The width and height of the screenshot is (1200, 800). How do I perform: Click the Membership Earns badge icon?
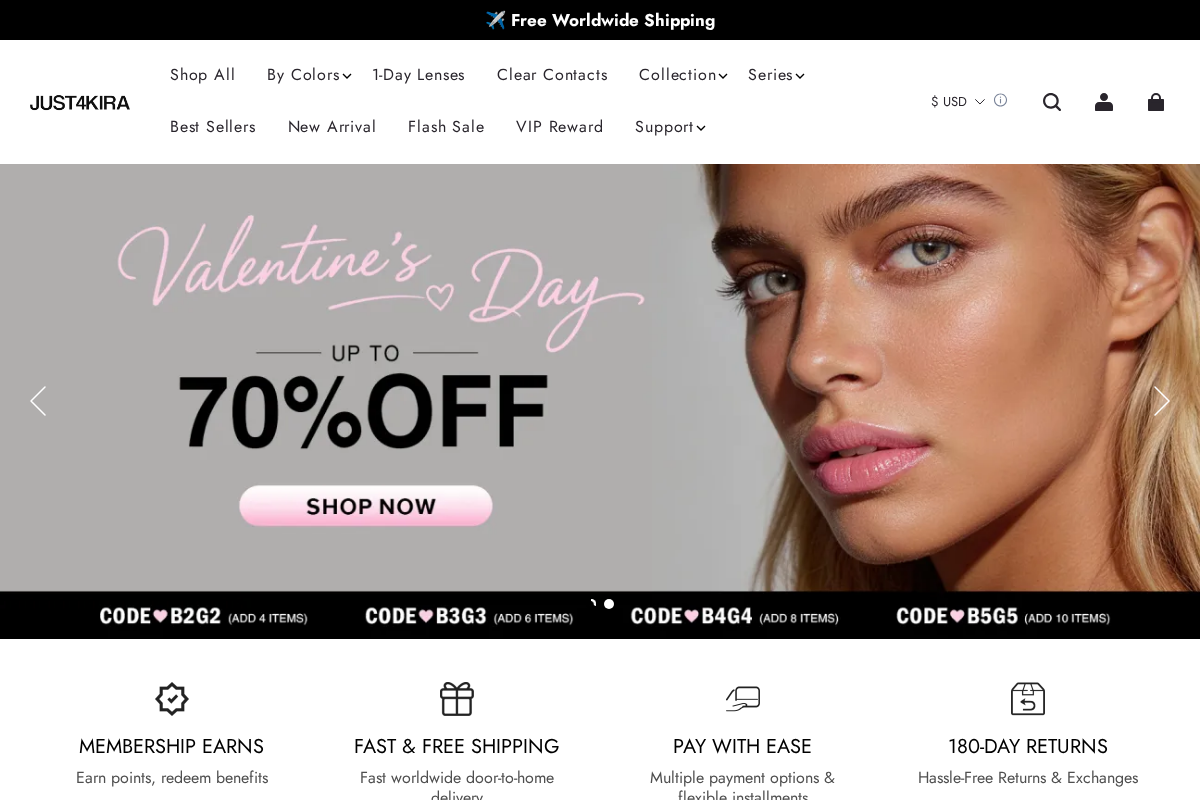pyautogui.click(x=172, y=699)
